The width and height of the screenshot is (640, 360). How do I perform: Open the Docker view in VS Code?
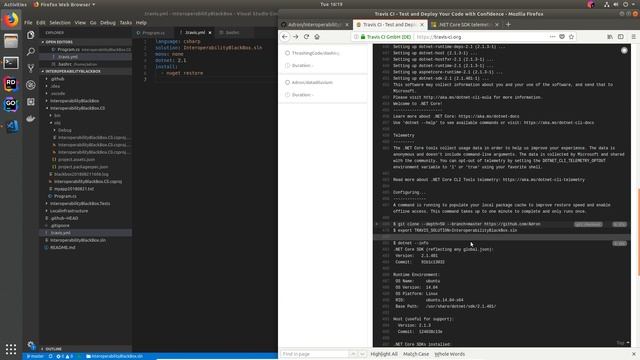tap(31, 118)
